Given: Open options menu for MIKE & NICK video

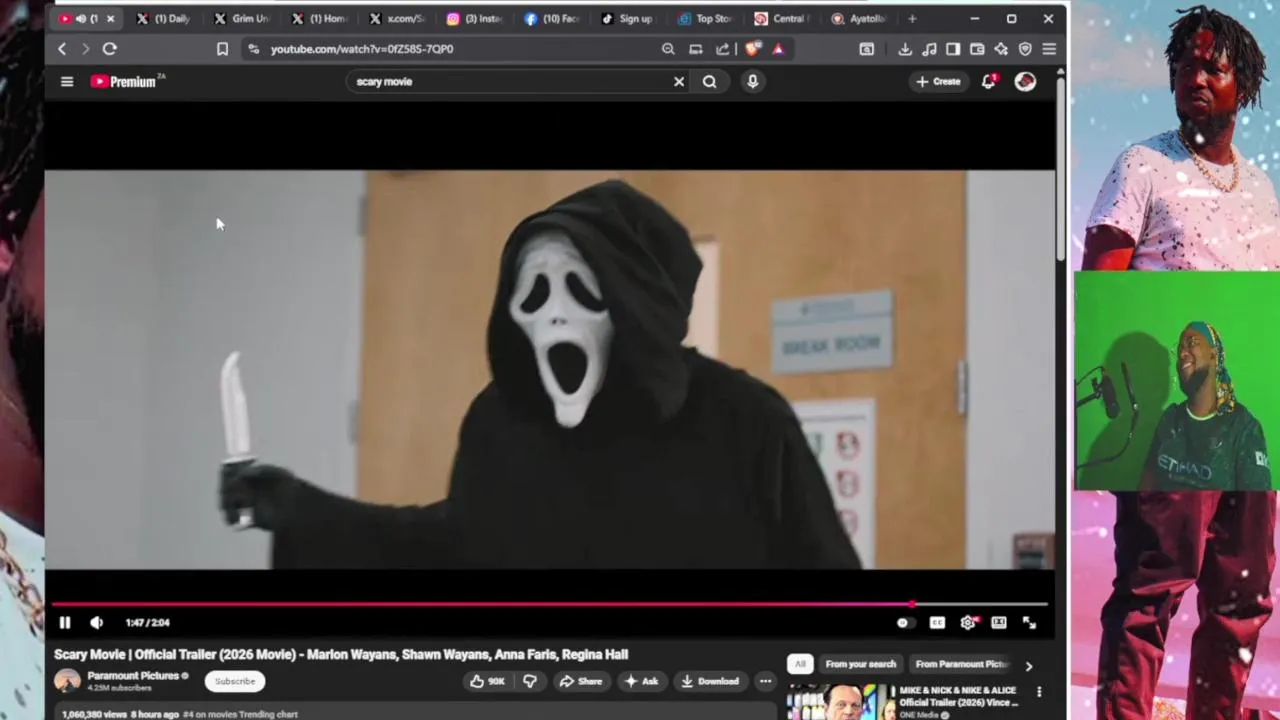Looking at the screenshot, I should 1039,692.
